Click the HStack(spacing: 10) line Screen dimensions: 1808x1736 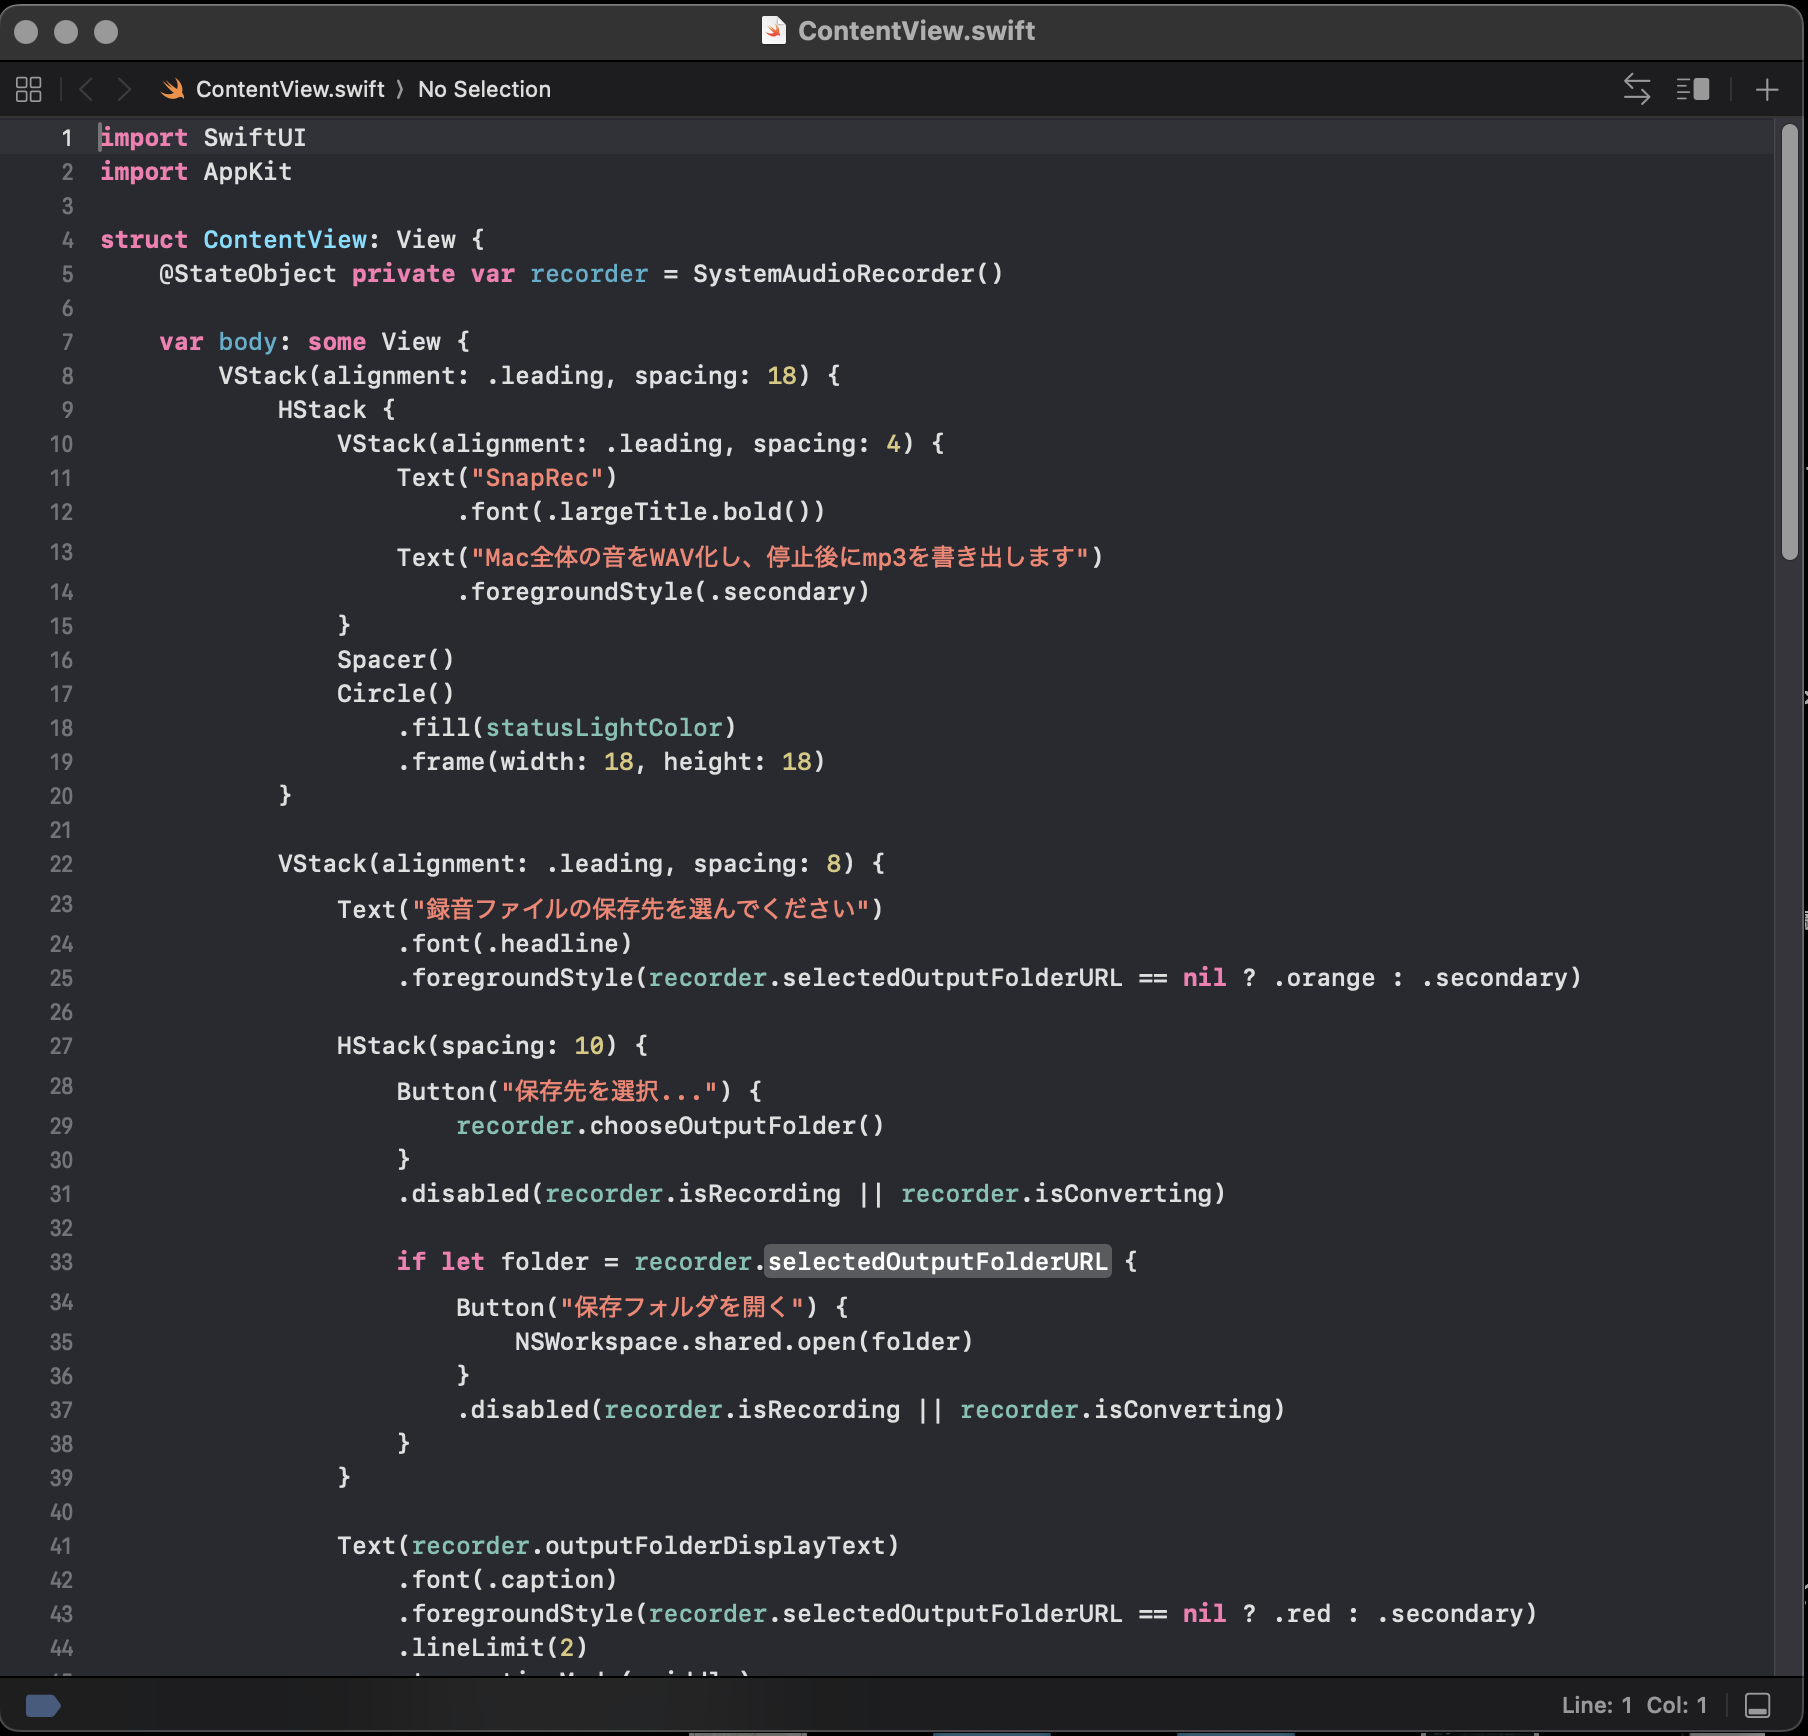[492, 1046]
